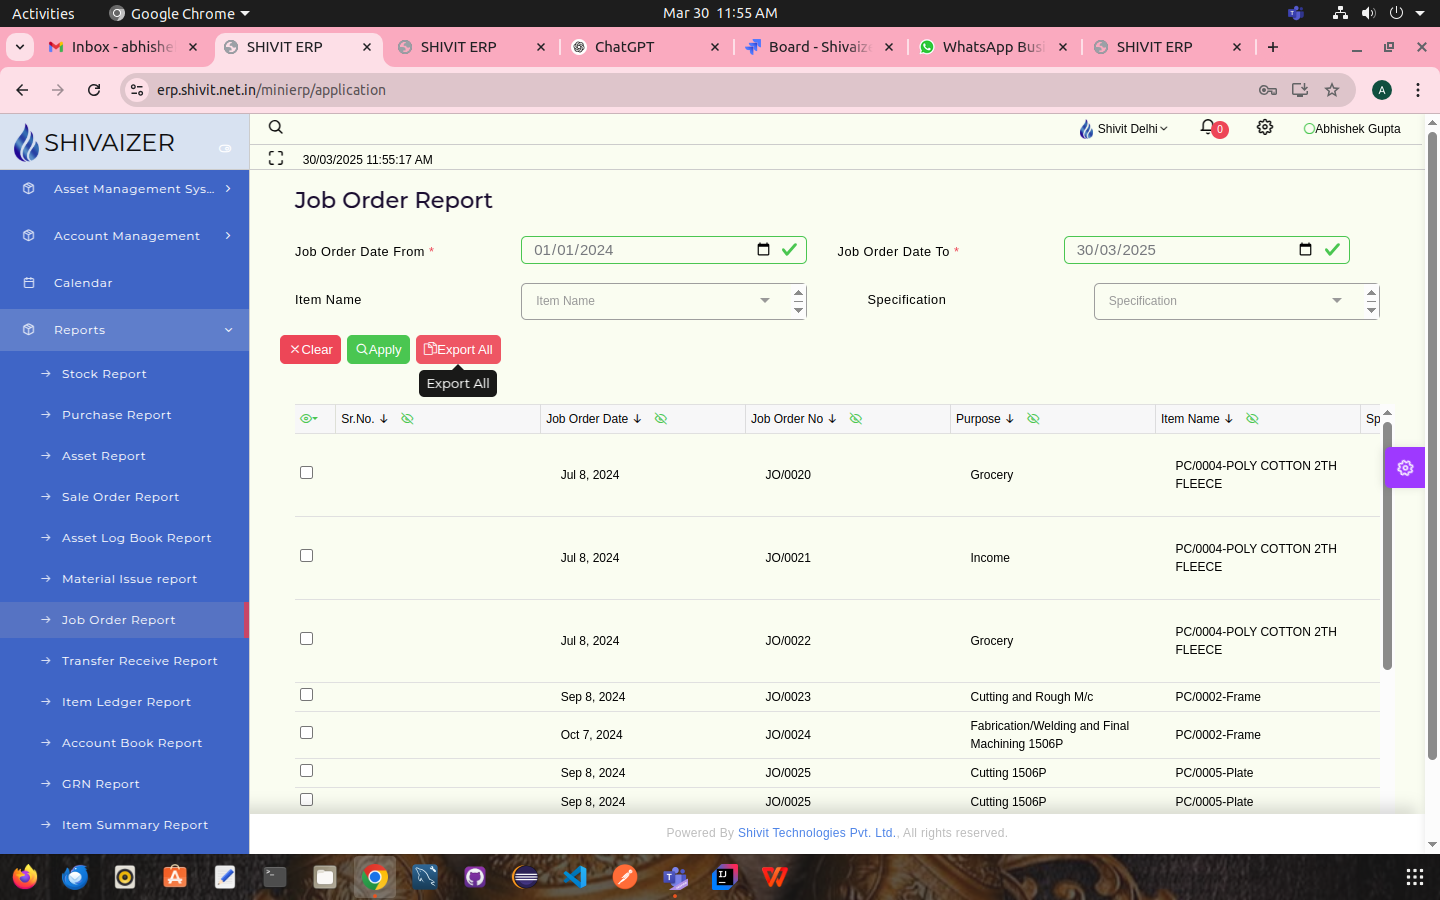Image resolution: width=1440 pixels, height=900 pixels.
Task: Hide the Purpose column with eye icon
Action: [1034, 419]
